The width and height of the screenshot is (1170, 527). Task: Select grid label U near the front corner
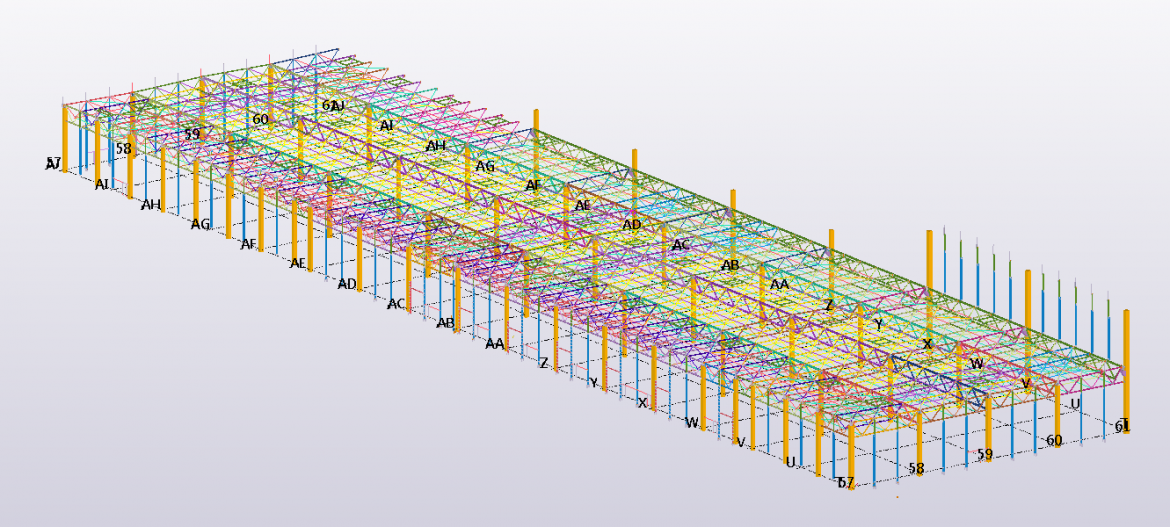[x=790, y=462]
